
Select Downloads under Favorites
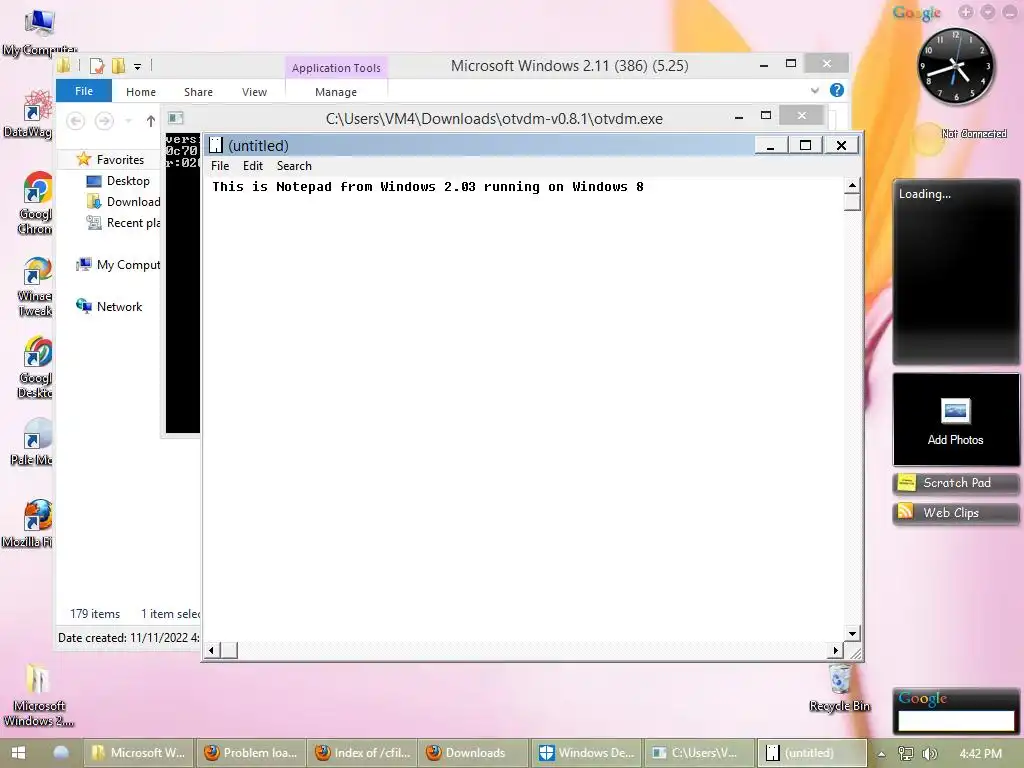pos(123,202)
